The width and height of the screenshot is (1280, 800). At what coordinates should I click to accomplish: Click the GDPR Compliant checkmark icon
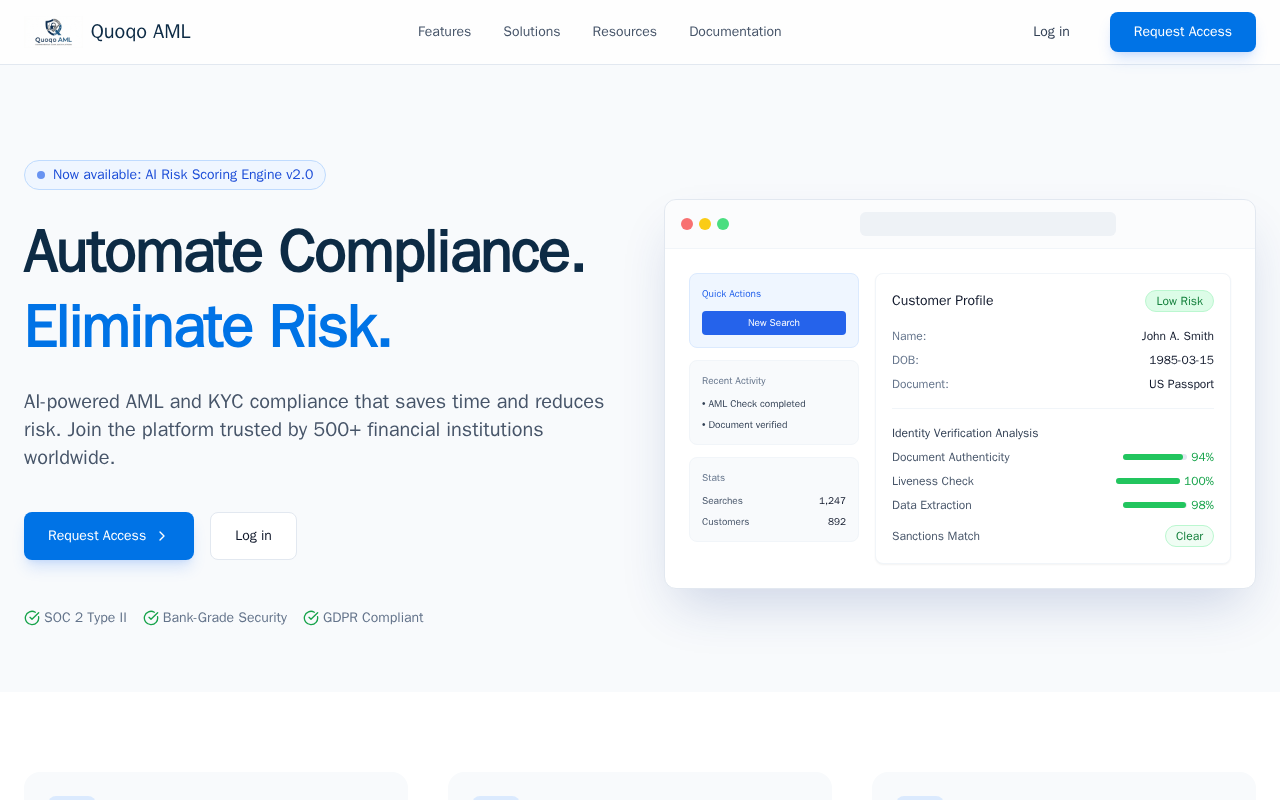pyautogui.click(x=311, y=618)
